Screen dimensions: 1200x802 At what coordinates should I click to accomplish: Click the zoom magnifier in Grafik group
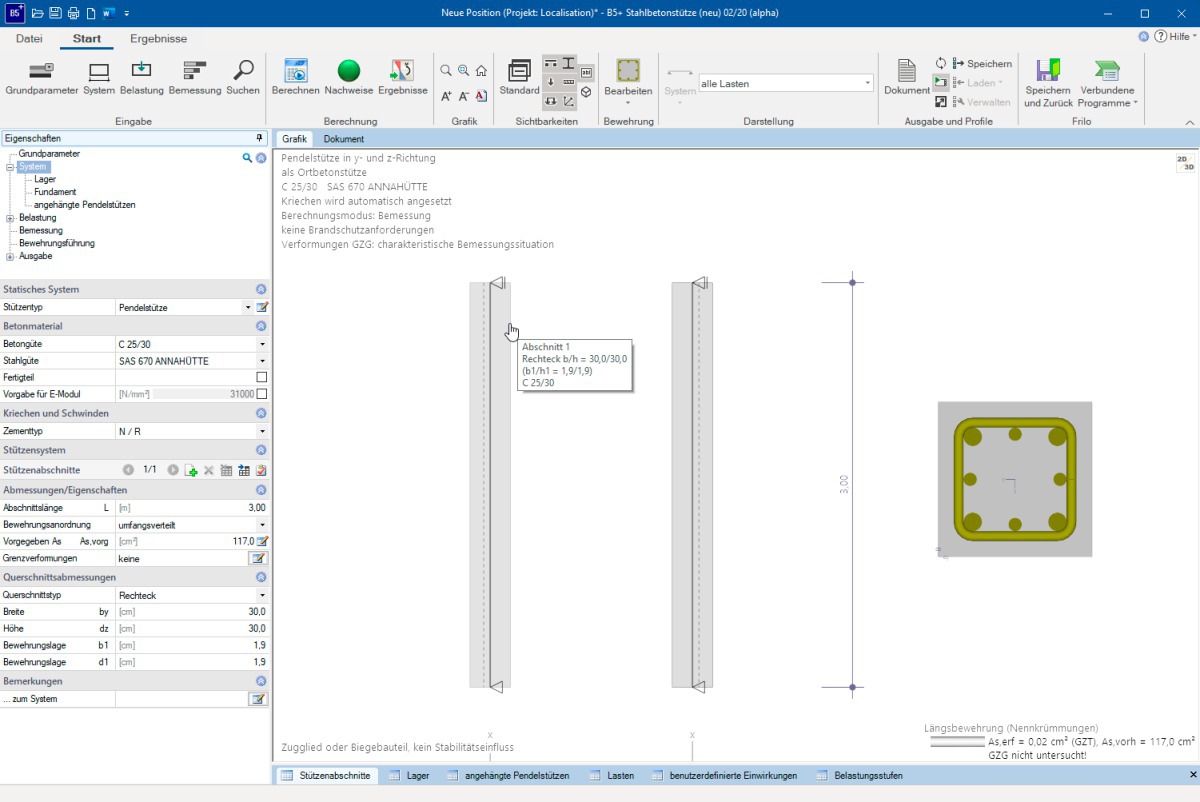446,70
